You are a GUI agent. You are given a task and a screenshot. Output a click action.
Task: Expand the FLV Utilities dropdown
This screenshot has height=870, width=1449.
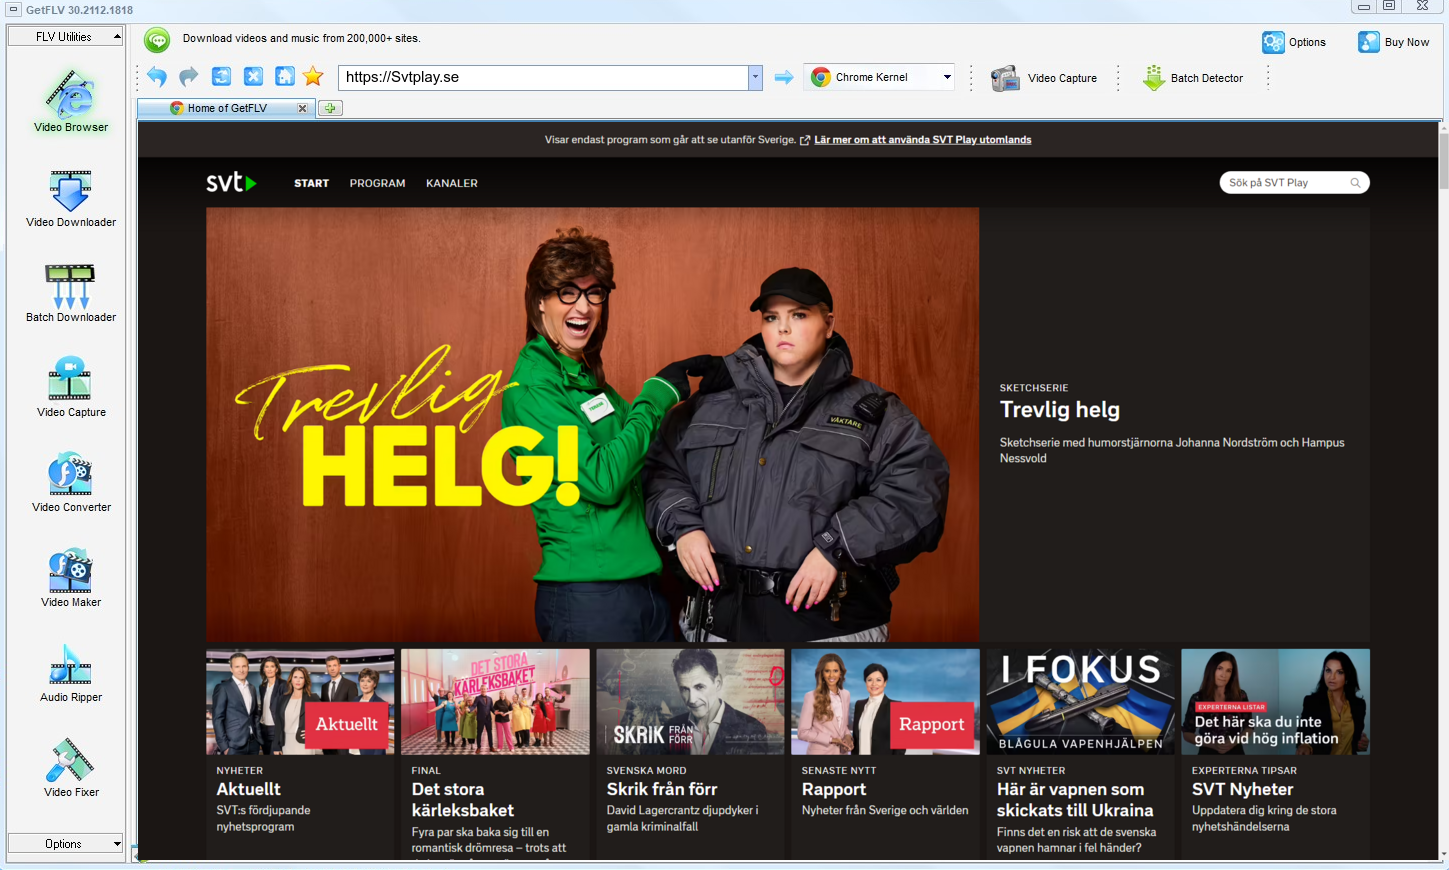pos(65,37)
